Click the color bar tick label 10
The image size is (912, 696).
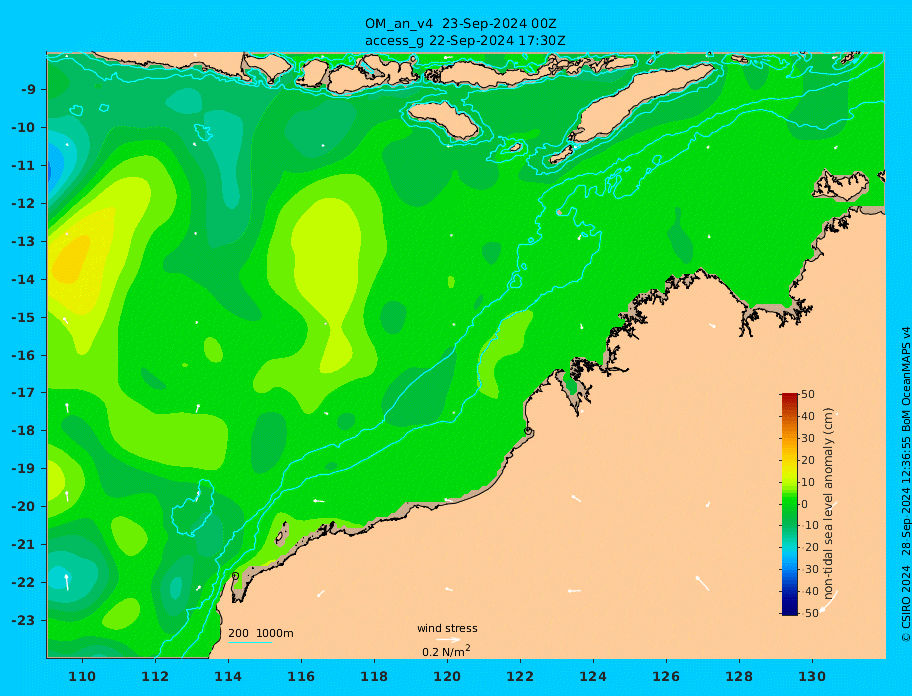808,482
